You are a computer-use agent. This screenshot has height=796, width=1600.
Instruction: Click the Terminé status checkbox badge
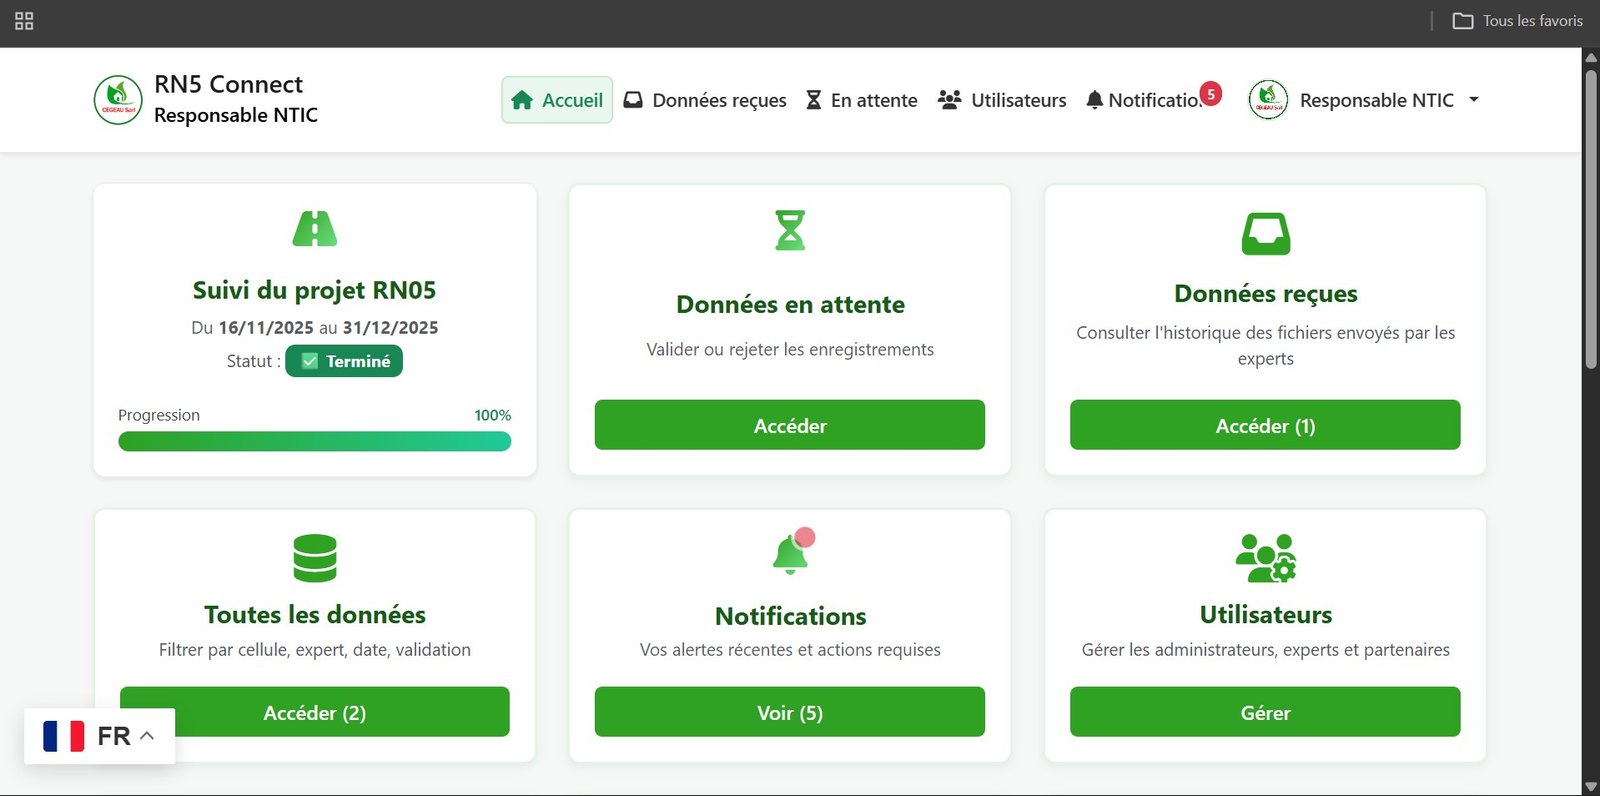pos(344,361)
